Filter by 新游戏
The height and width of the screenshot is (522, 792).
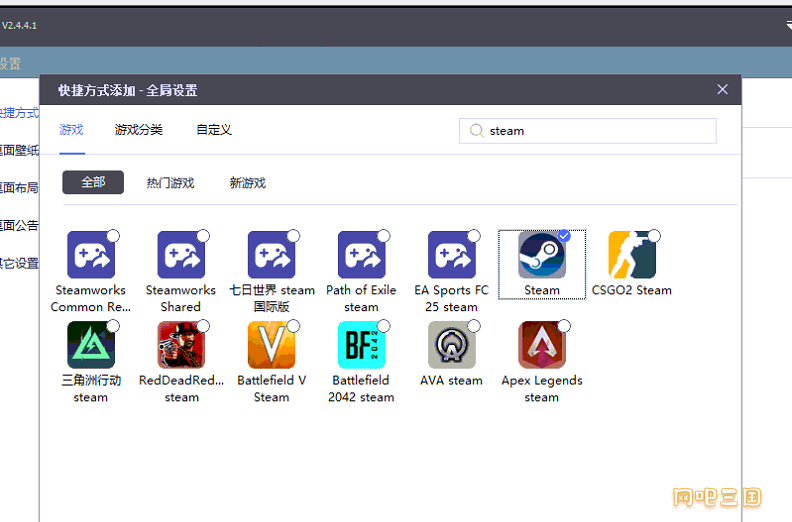coord(248,183)
